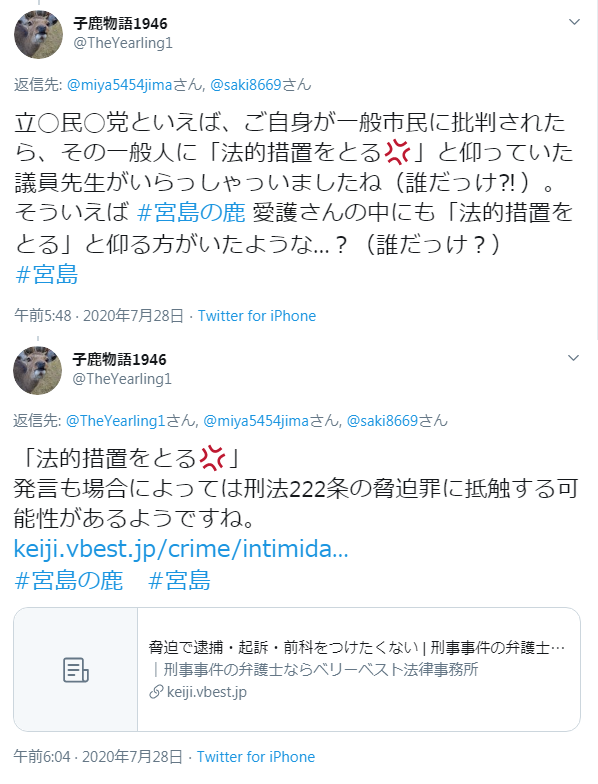The height and width of the screenshot is (784, 598).
Task: Open the keiji.vbest.jp/crime/intimida... URL
Action: pos(180,549)
